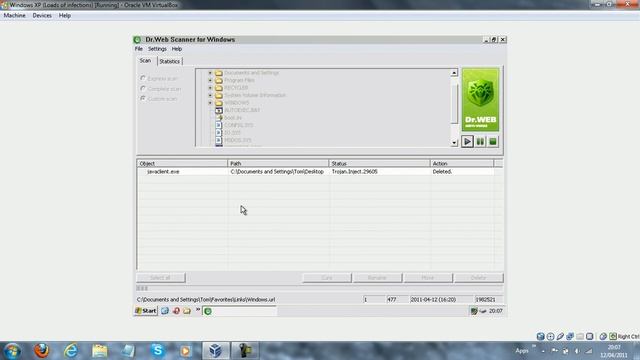Click the Cure button

click(x=327, y=278)
